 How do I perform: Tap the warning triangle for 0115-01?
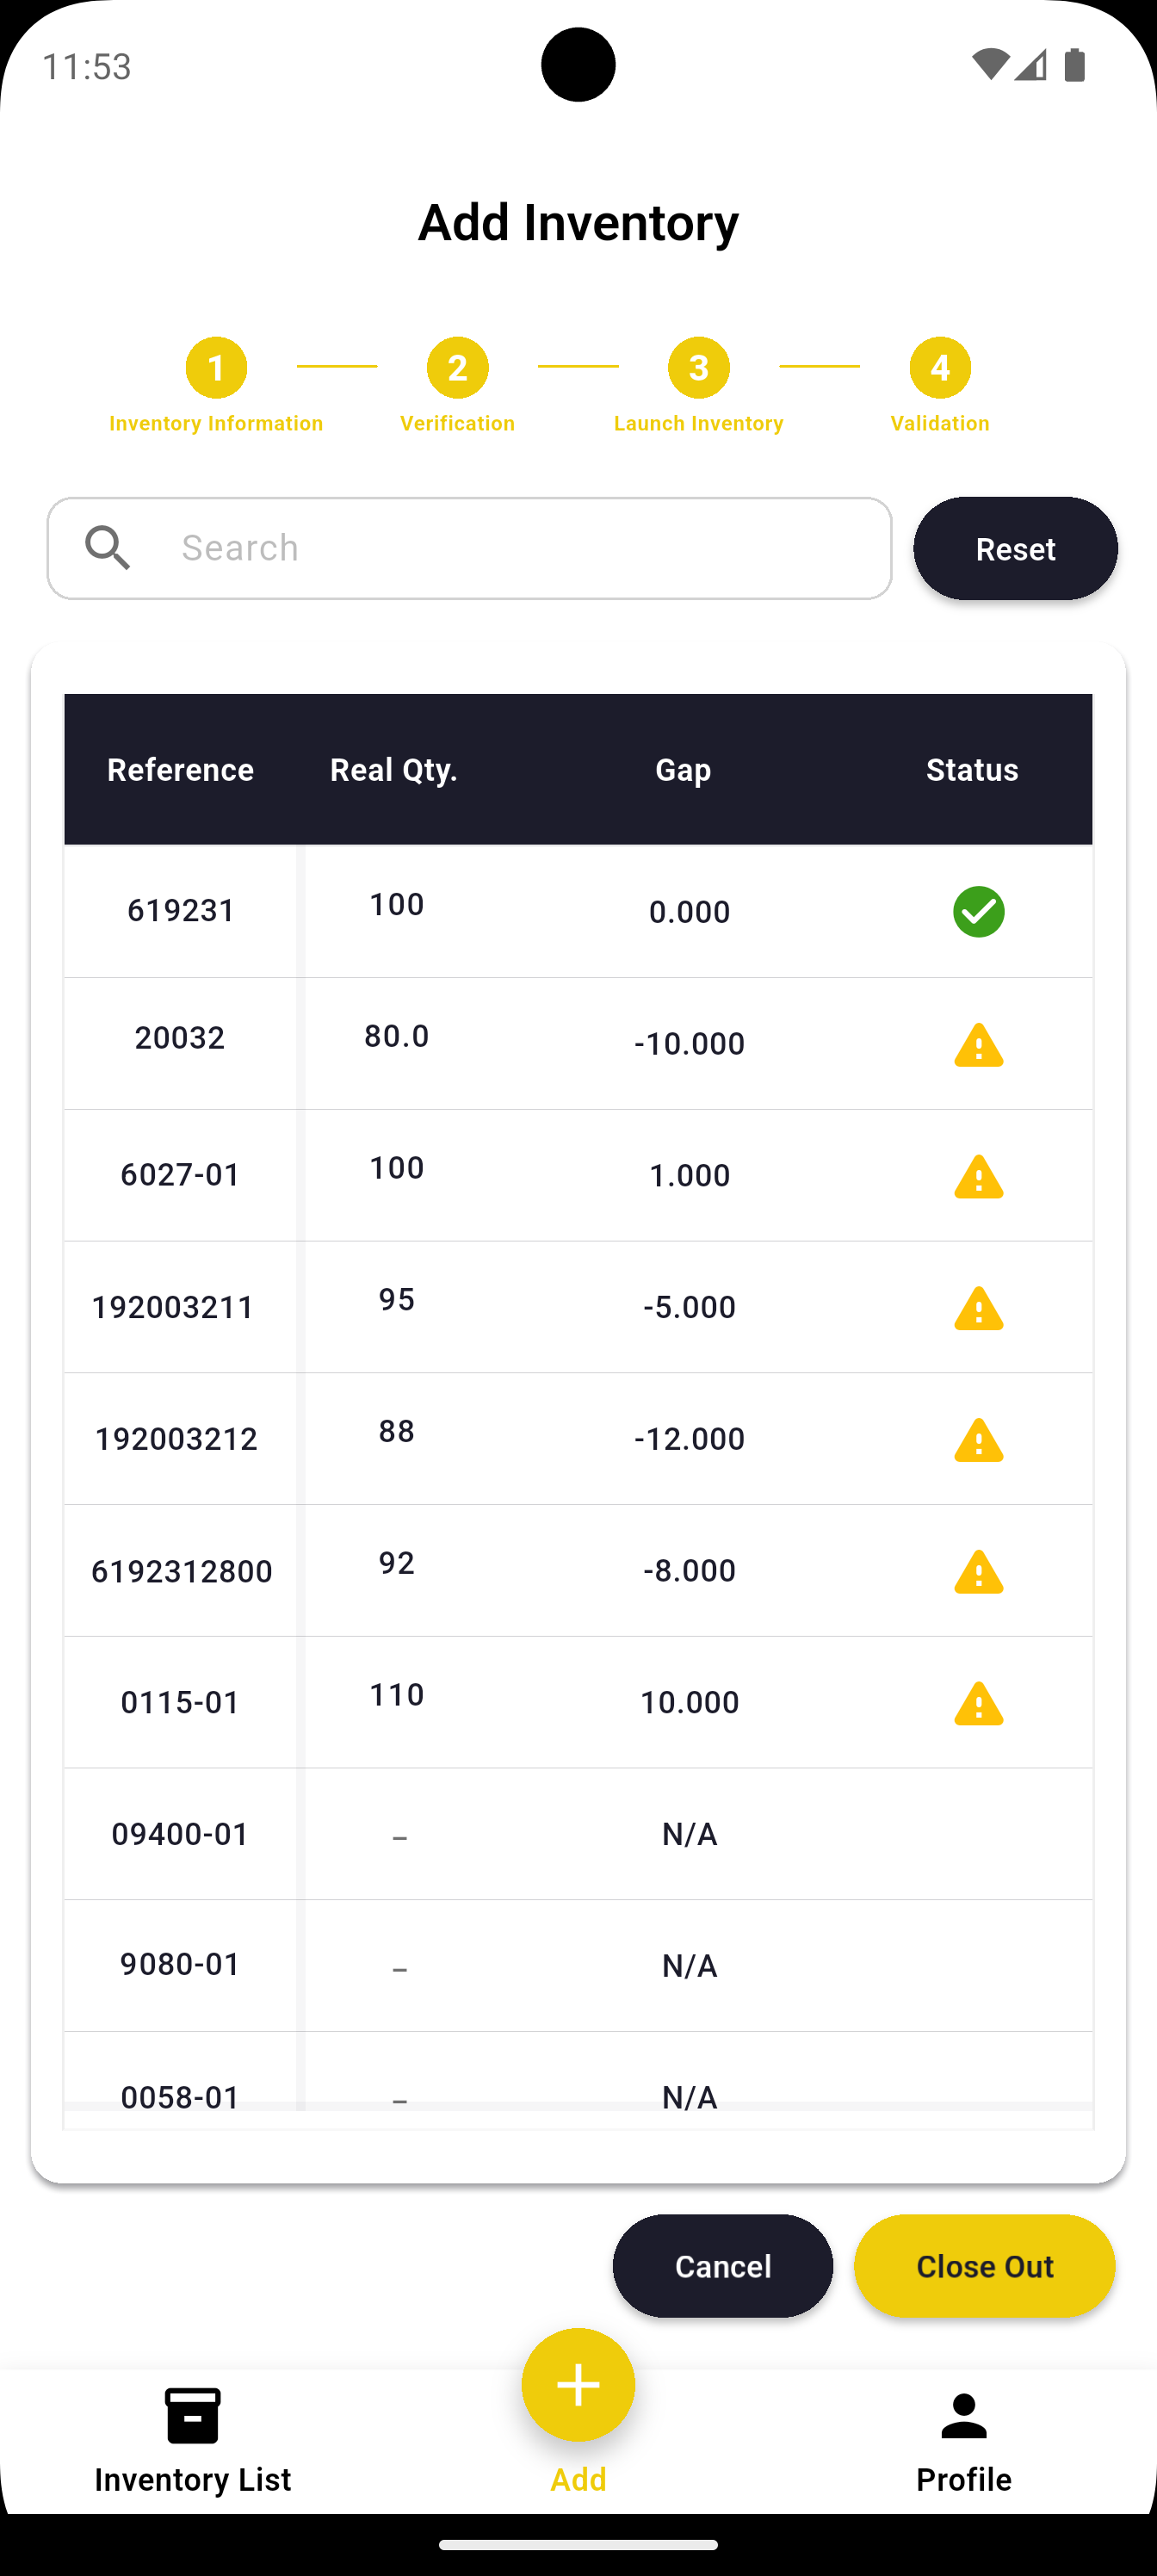[978, 1703]
